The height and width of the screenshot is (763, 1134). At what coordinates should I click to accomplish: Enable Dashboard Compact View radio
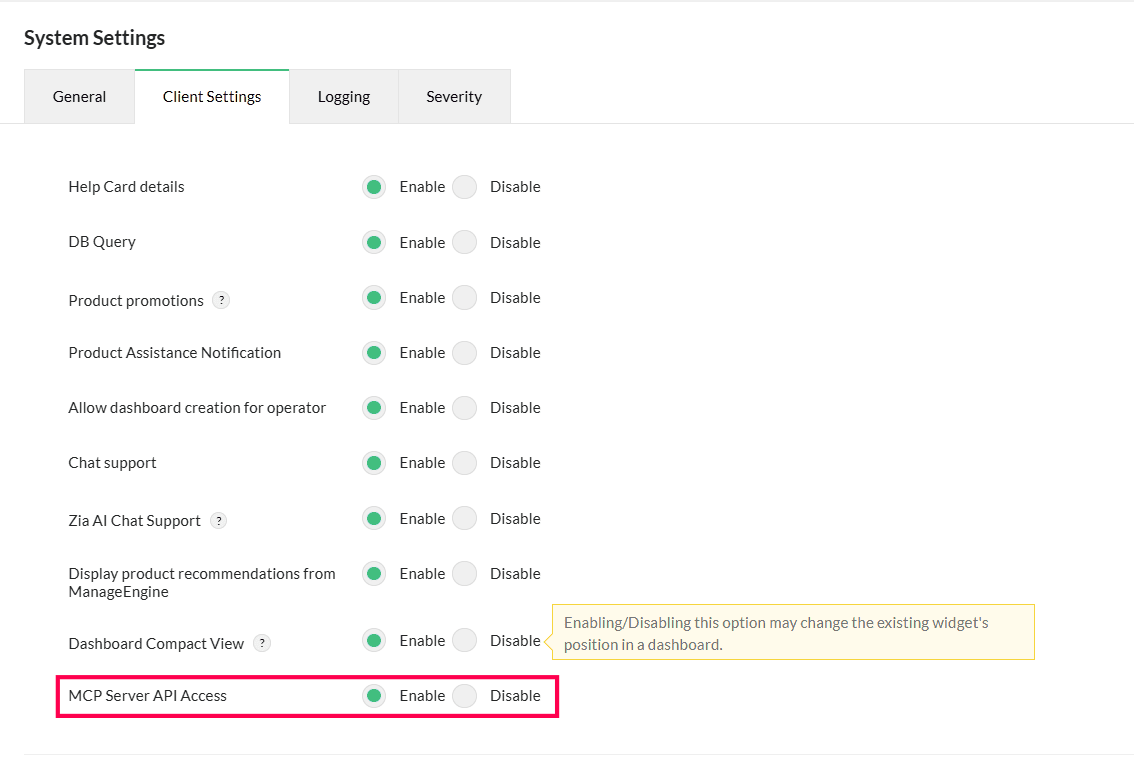coord(374,641)
